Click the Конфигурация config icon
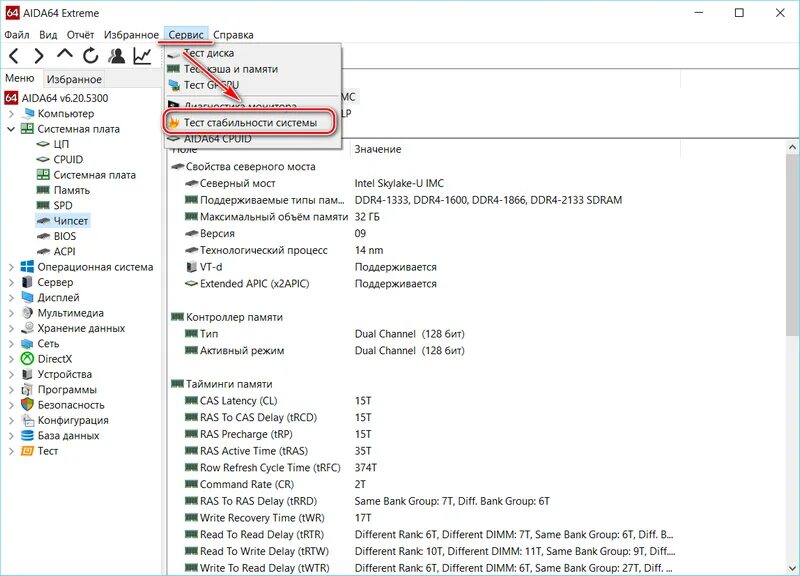This screenshot has height=576, width=800. tap(27, 420)
